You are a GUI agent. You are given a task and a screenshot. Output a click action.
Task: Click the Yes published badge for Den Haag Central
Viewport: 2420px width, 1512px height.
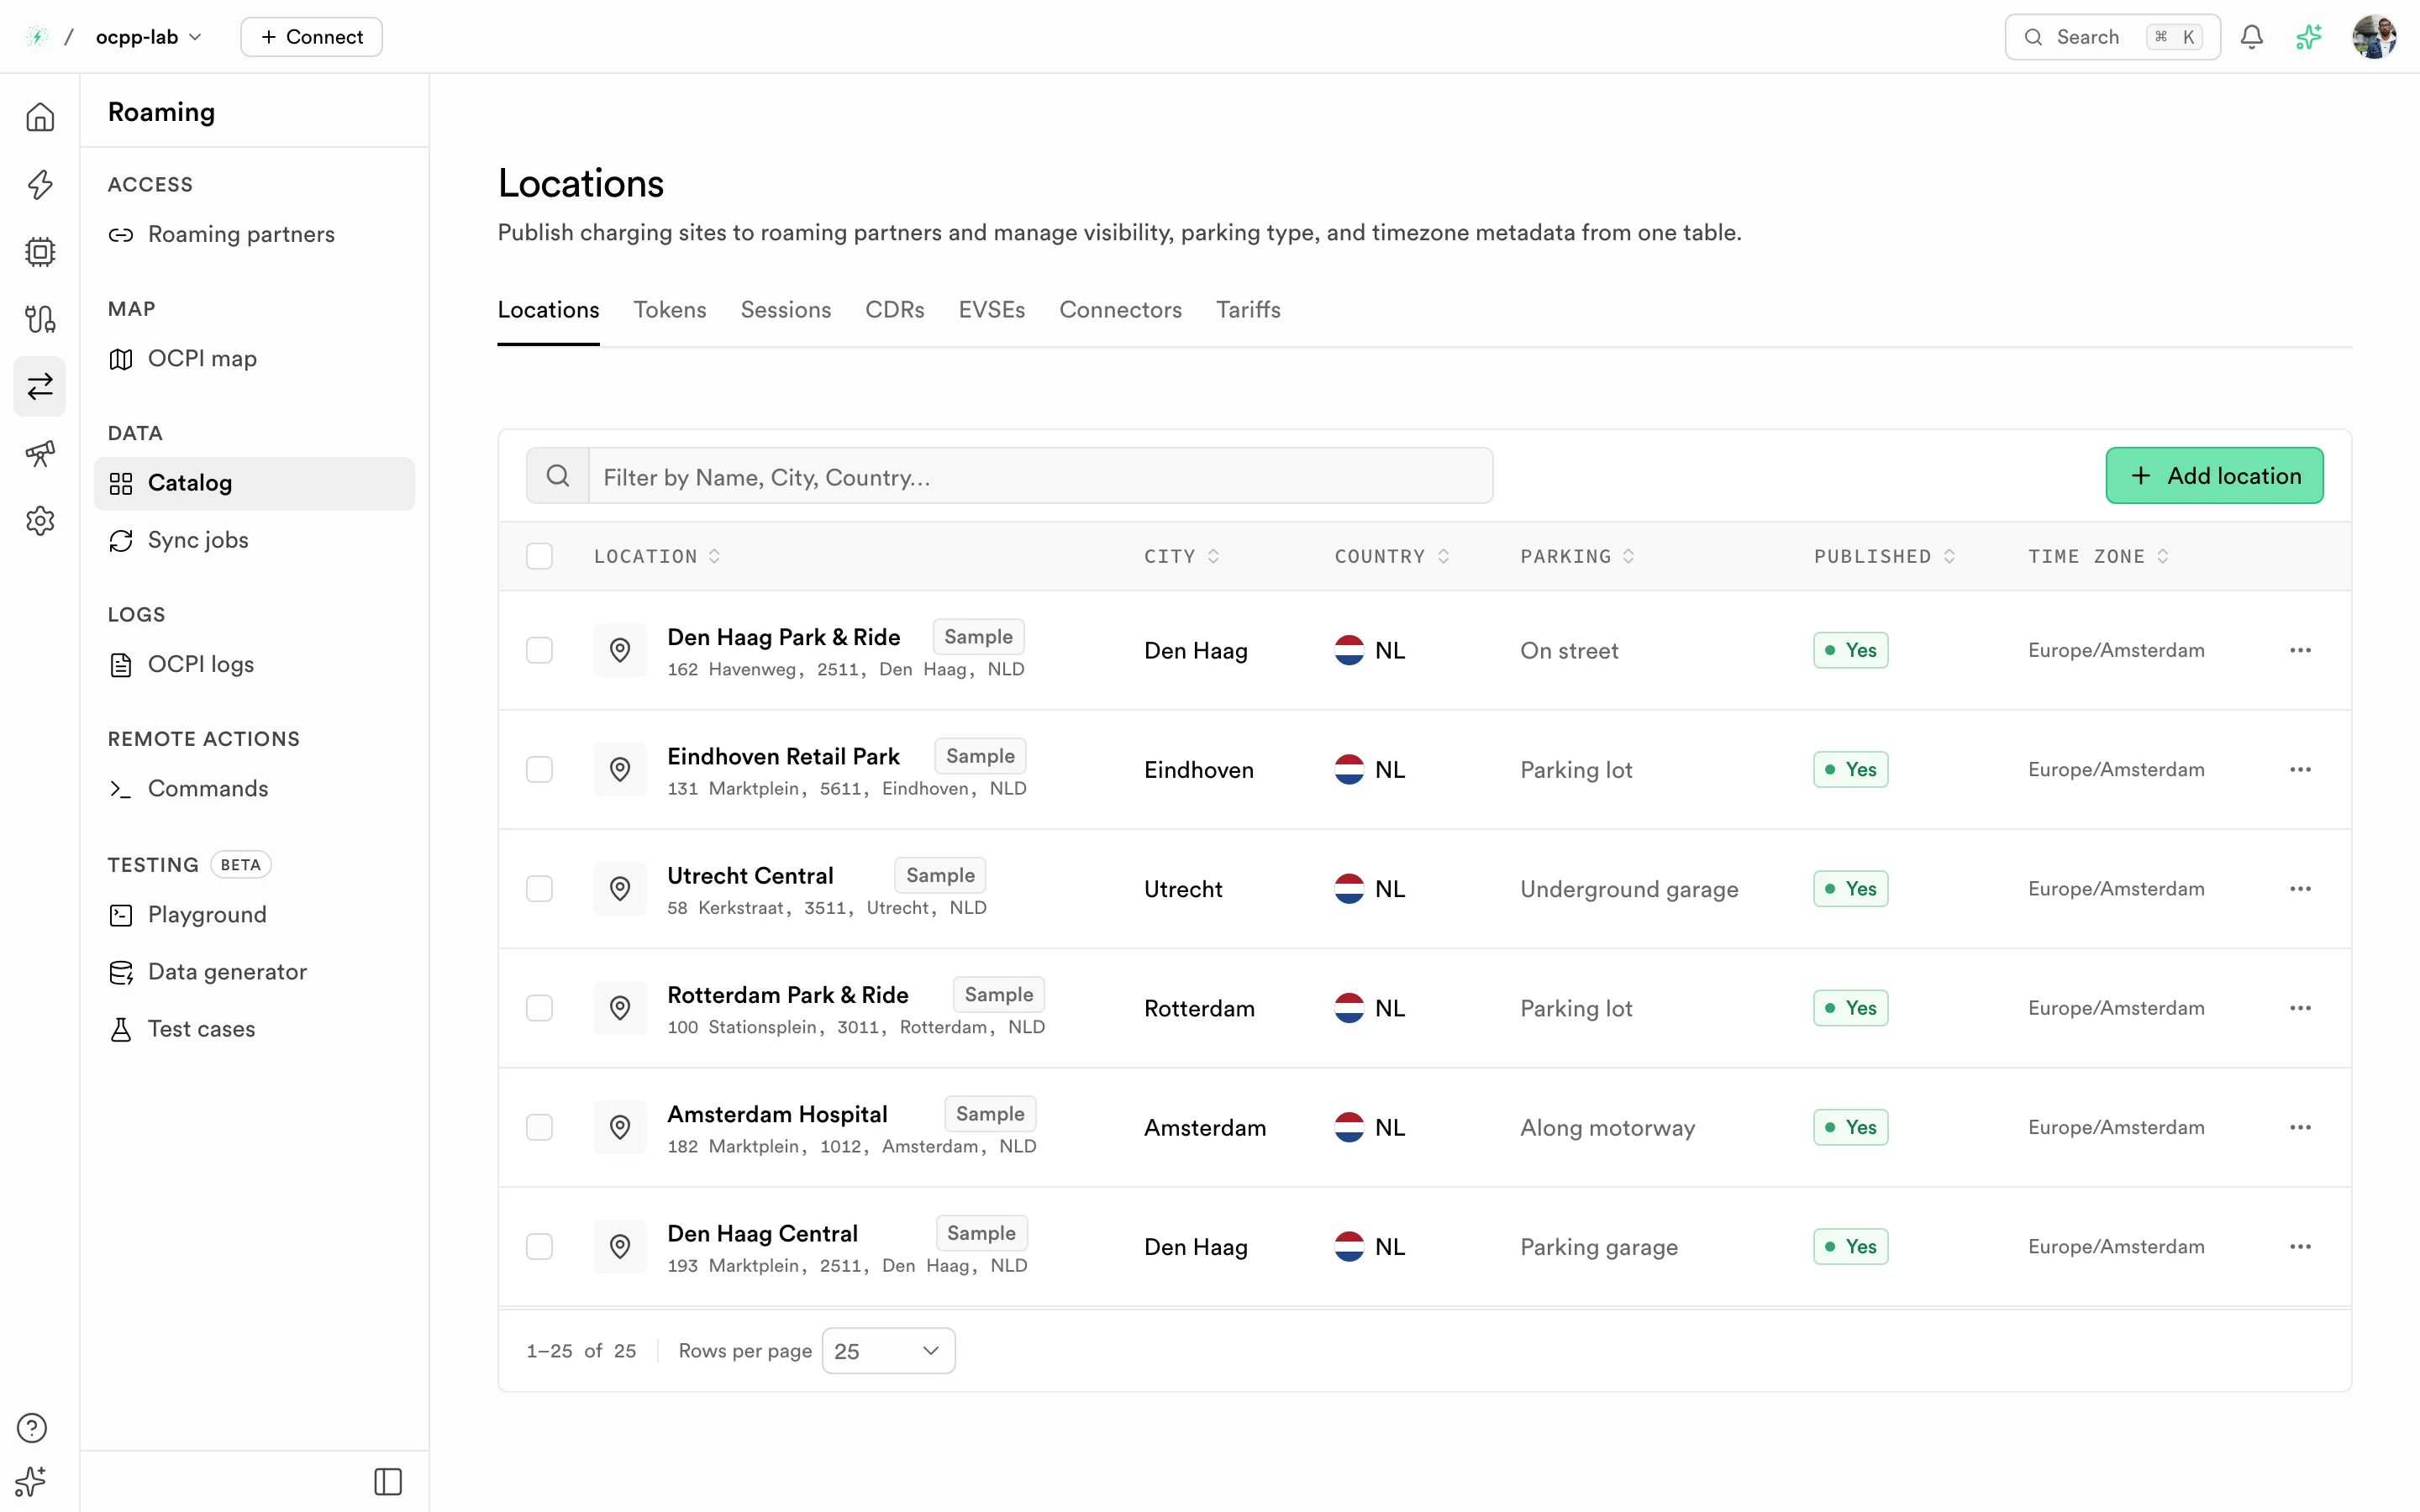point(1850,1246)
